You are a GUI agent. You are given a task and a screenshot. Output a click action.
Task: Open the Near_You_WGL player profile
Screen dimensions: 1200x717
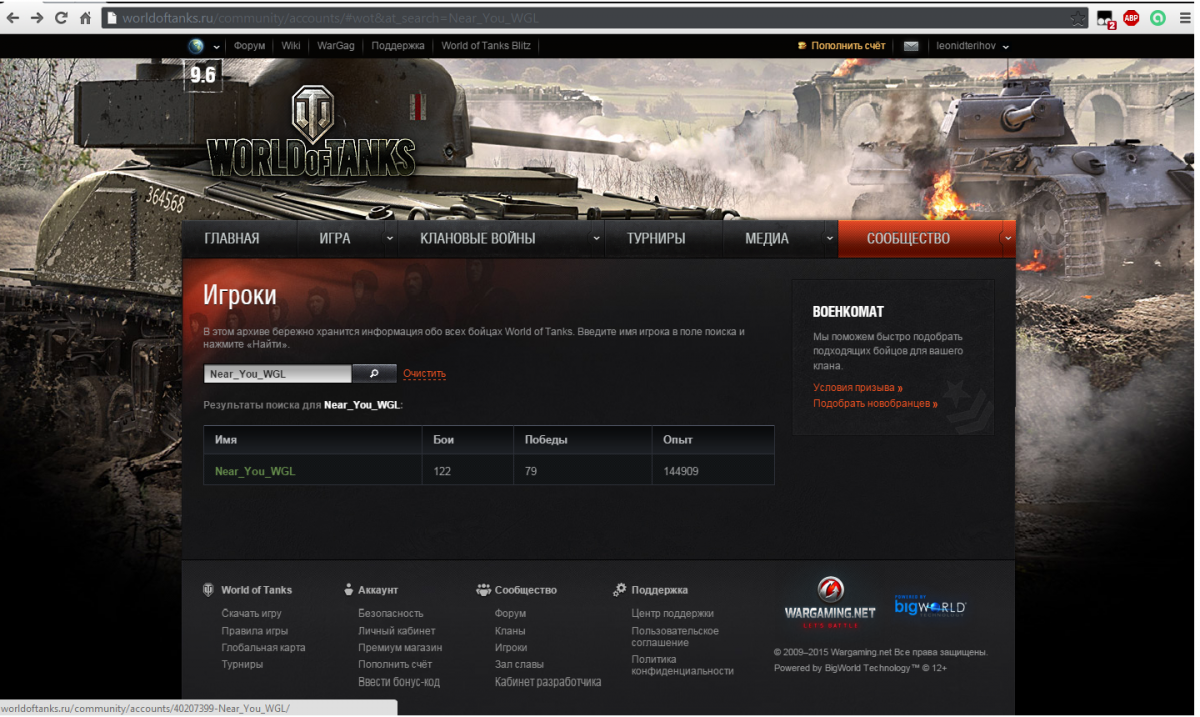tap(255, 471)
